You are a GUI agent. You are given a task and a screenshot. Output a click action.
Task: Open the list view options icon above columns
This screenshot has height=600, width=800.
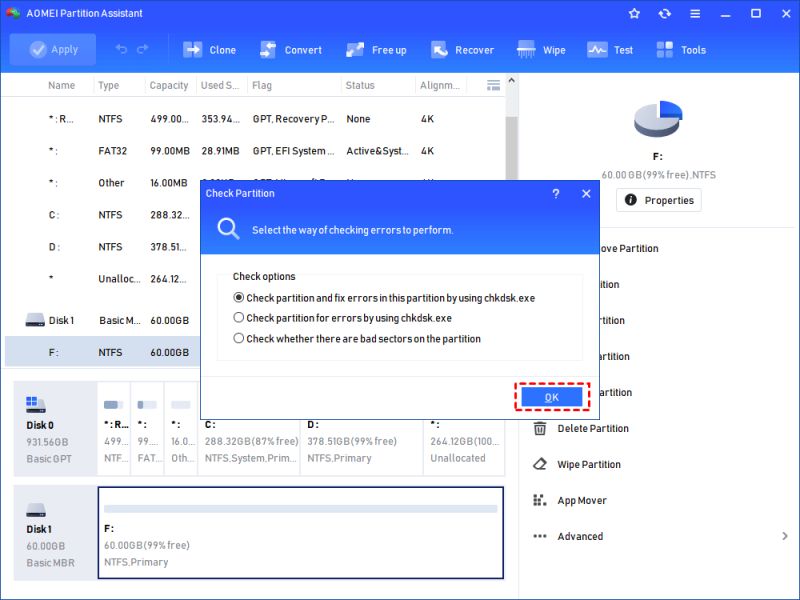point(493,85)
